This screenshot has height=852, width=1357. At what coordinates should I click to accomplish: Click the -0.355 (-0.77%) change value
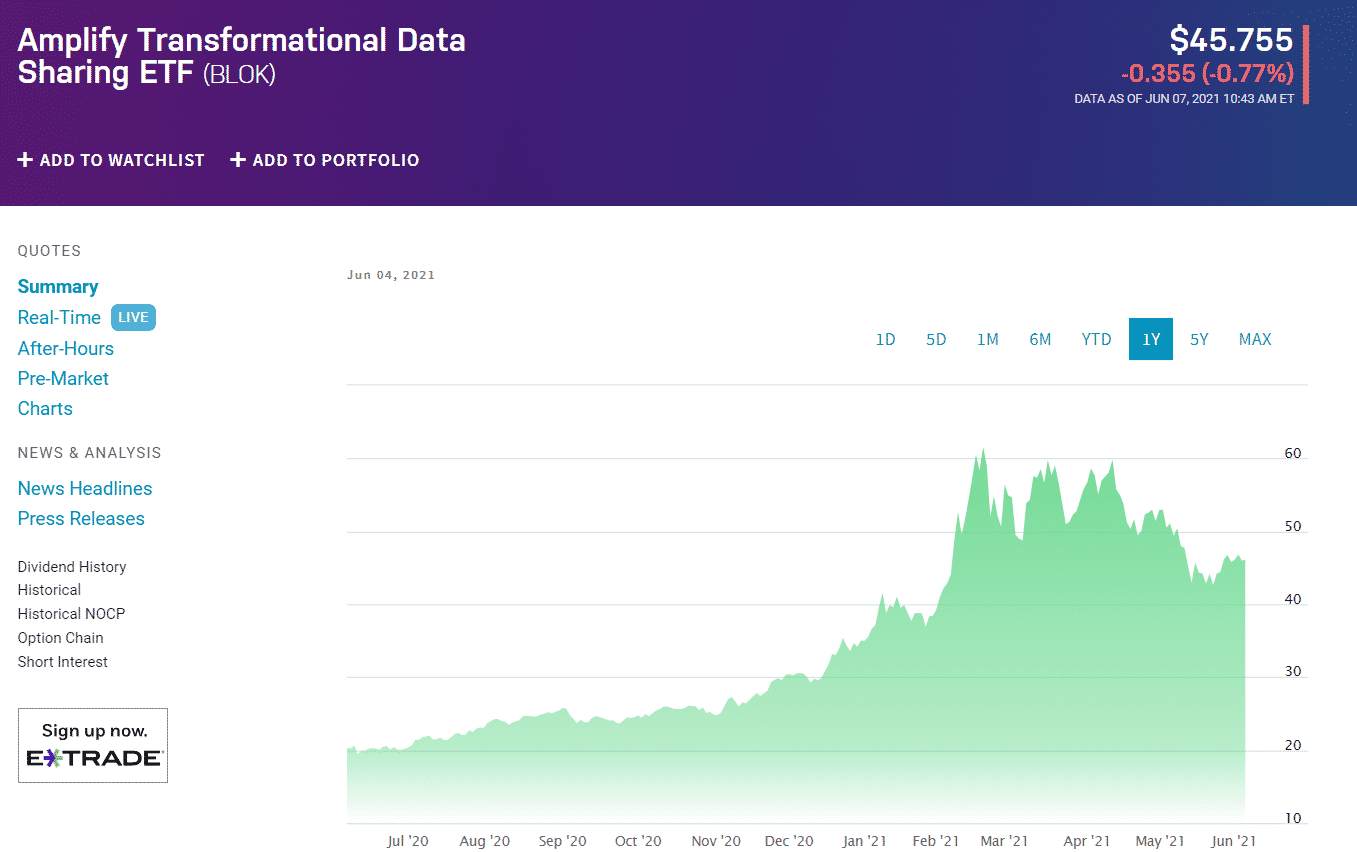[1207, 73]
